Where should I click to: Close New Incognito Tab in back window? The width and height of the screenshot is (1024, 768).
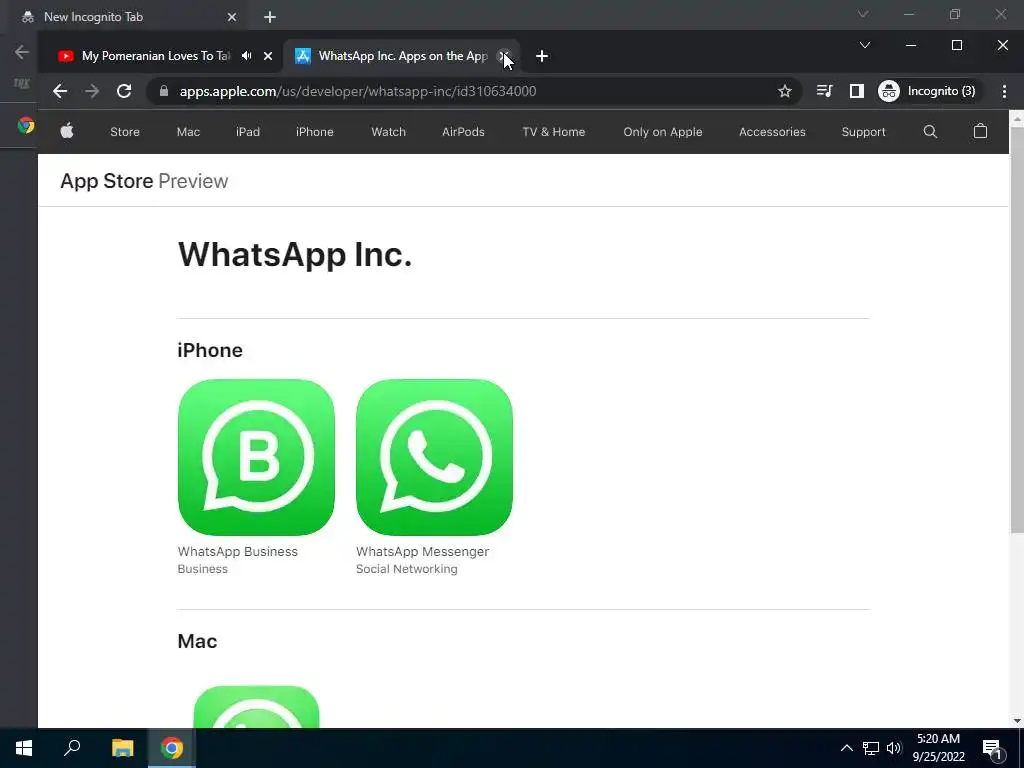[x=231, y=17]
